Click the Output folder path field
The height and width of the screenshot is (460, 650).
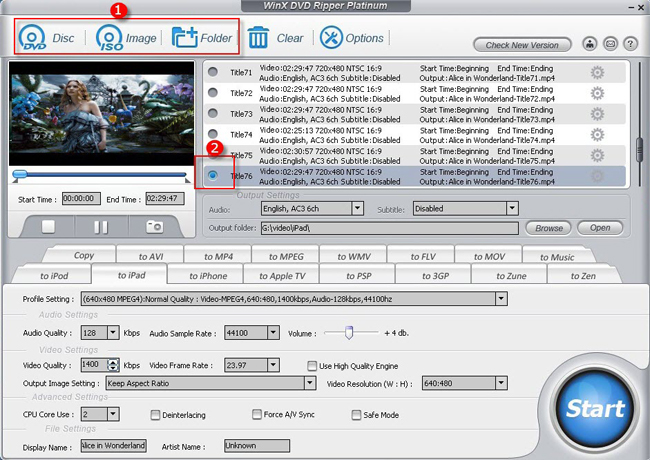click(x=390, y=228)
